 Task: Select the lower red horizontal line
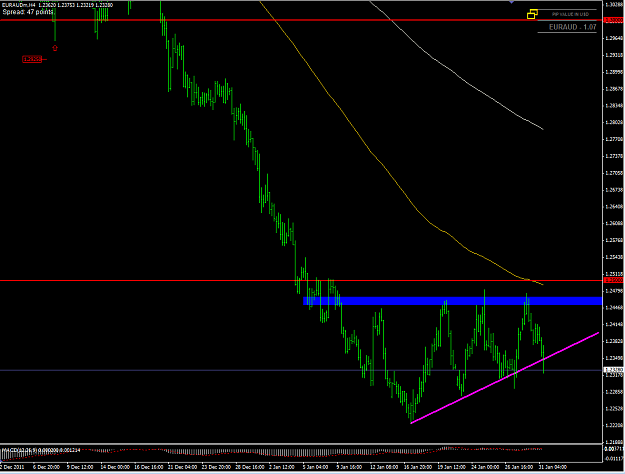pos(301,281)
